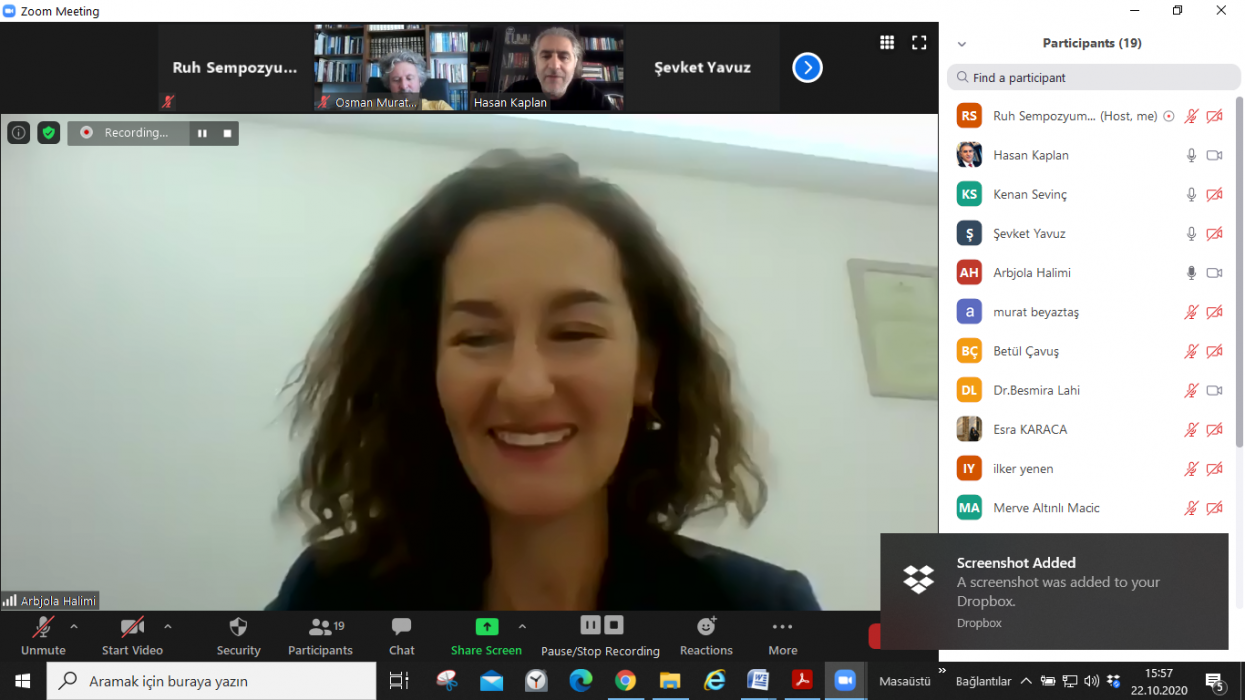Open share options arrow beside Share Screen
This screenshot has width=1245, height=700.
coord(522,627)
